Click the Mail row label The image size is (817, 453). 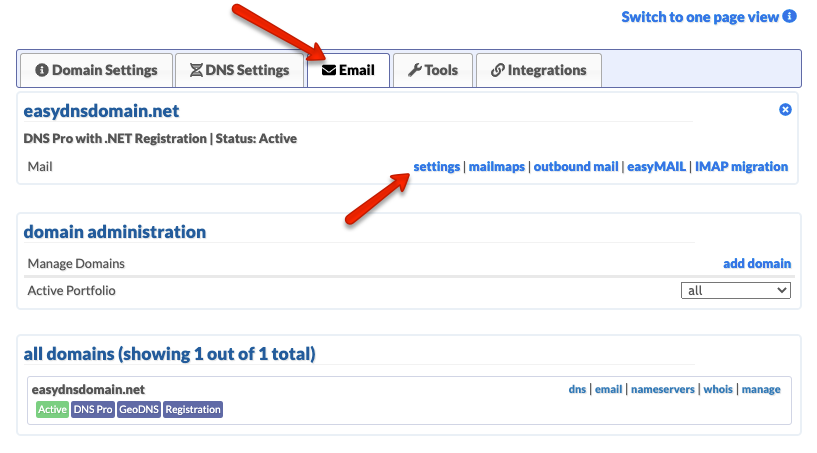[40, 167]
